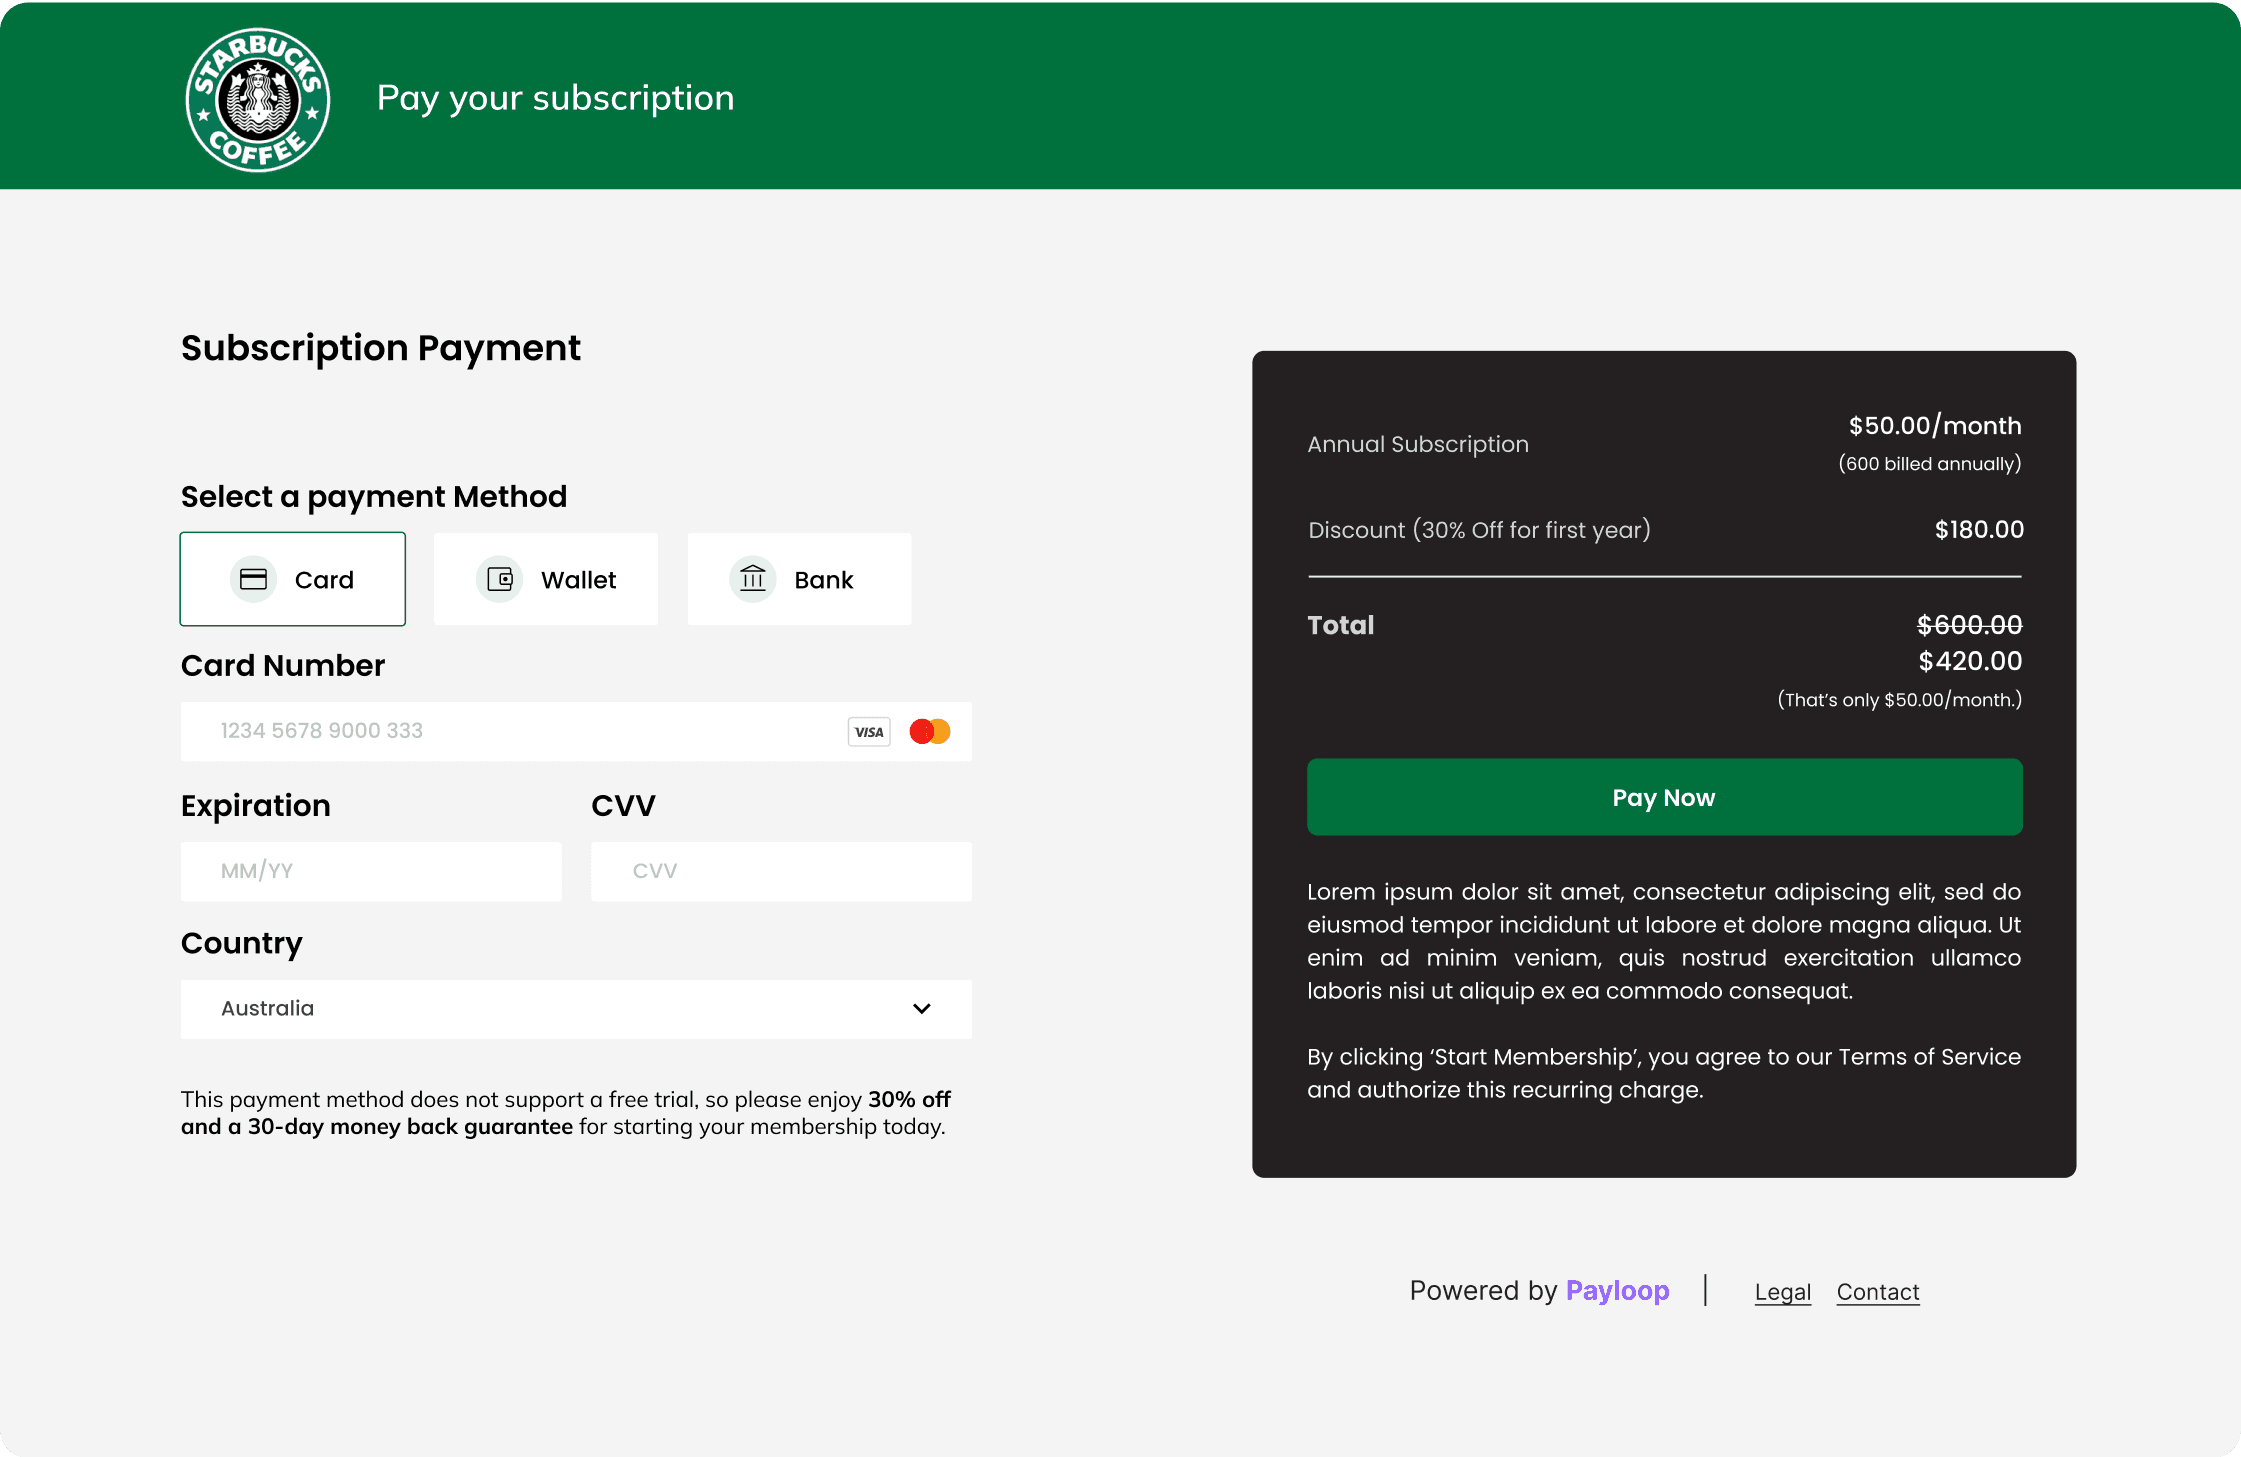This screenshot has width=2241, height=1457.
Task: Select Bank as payment method
Action: pyautogui.click(x=799, y=578)
